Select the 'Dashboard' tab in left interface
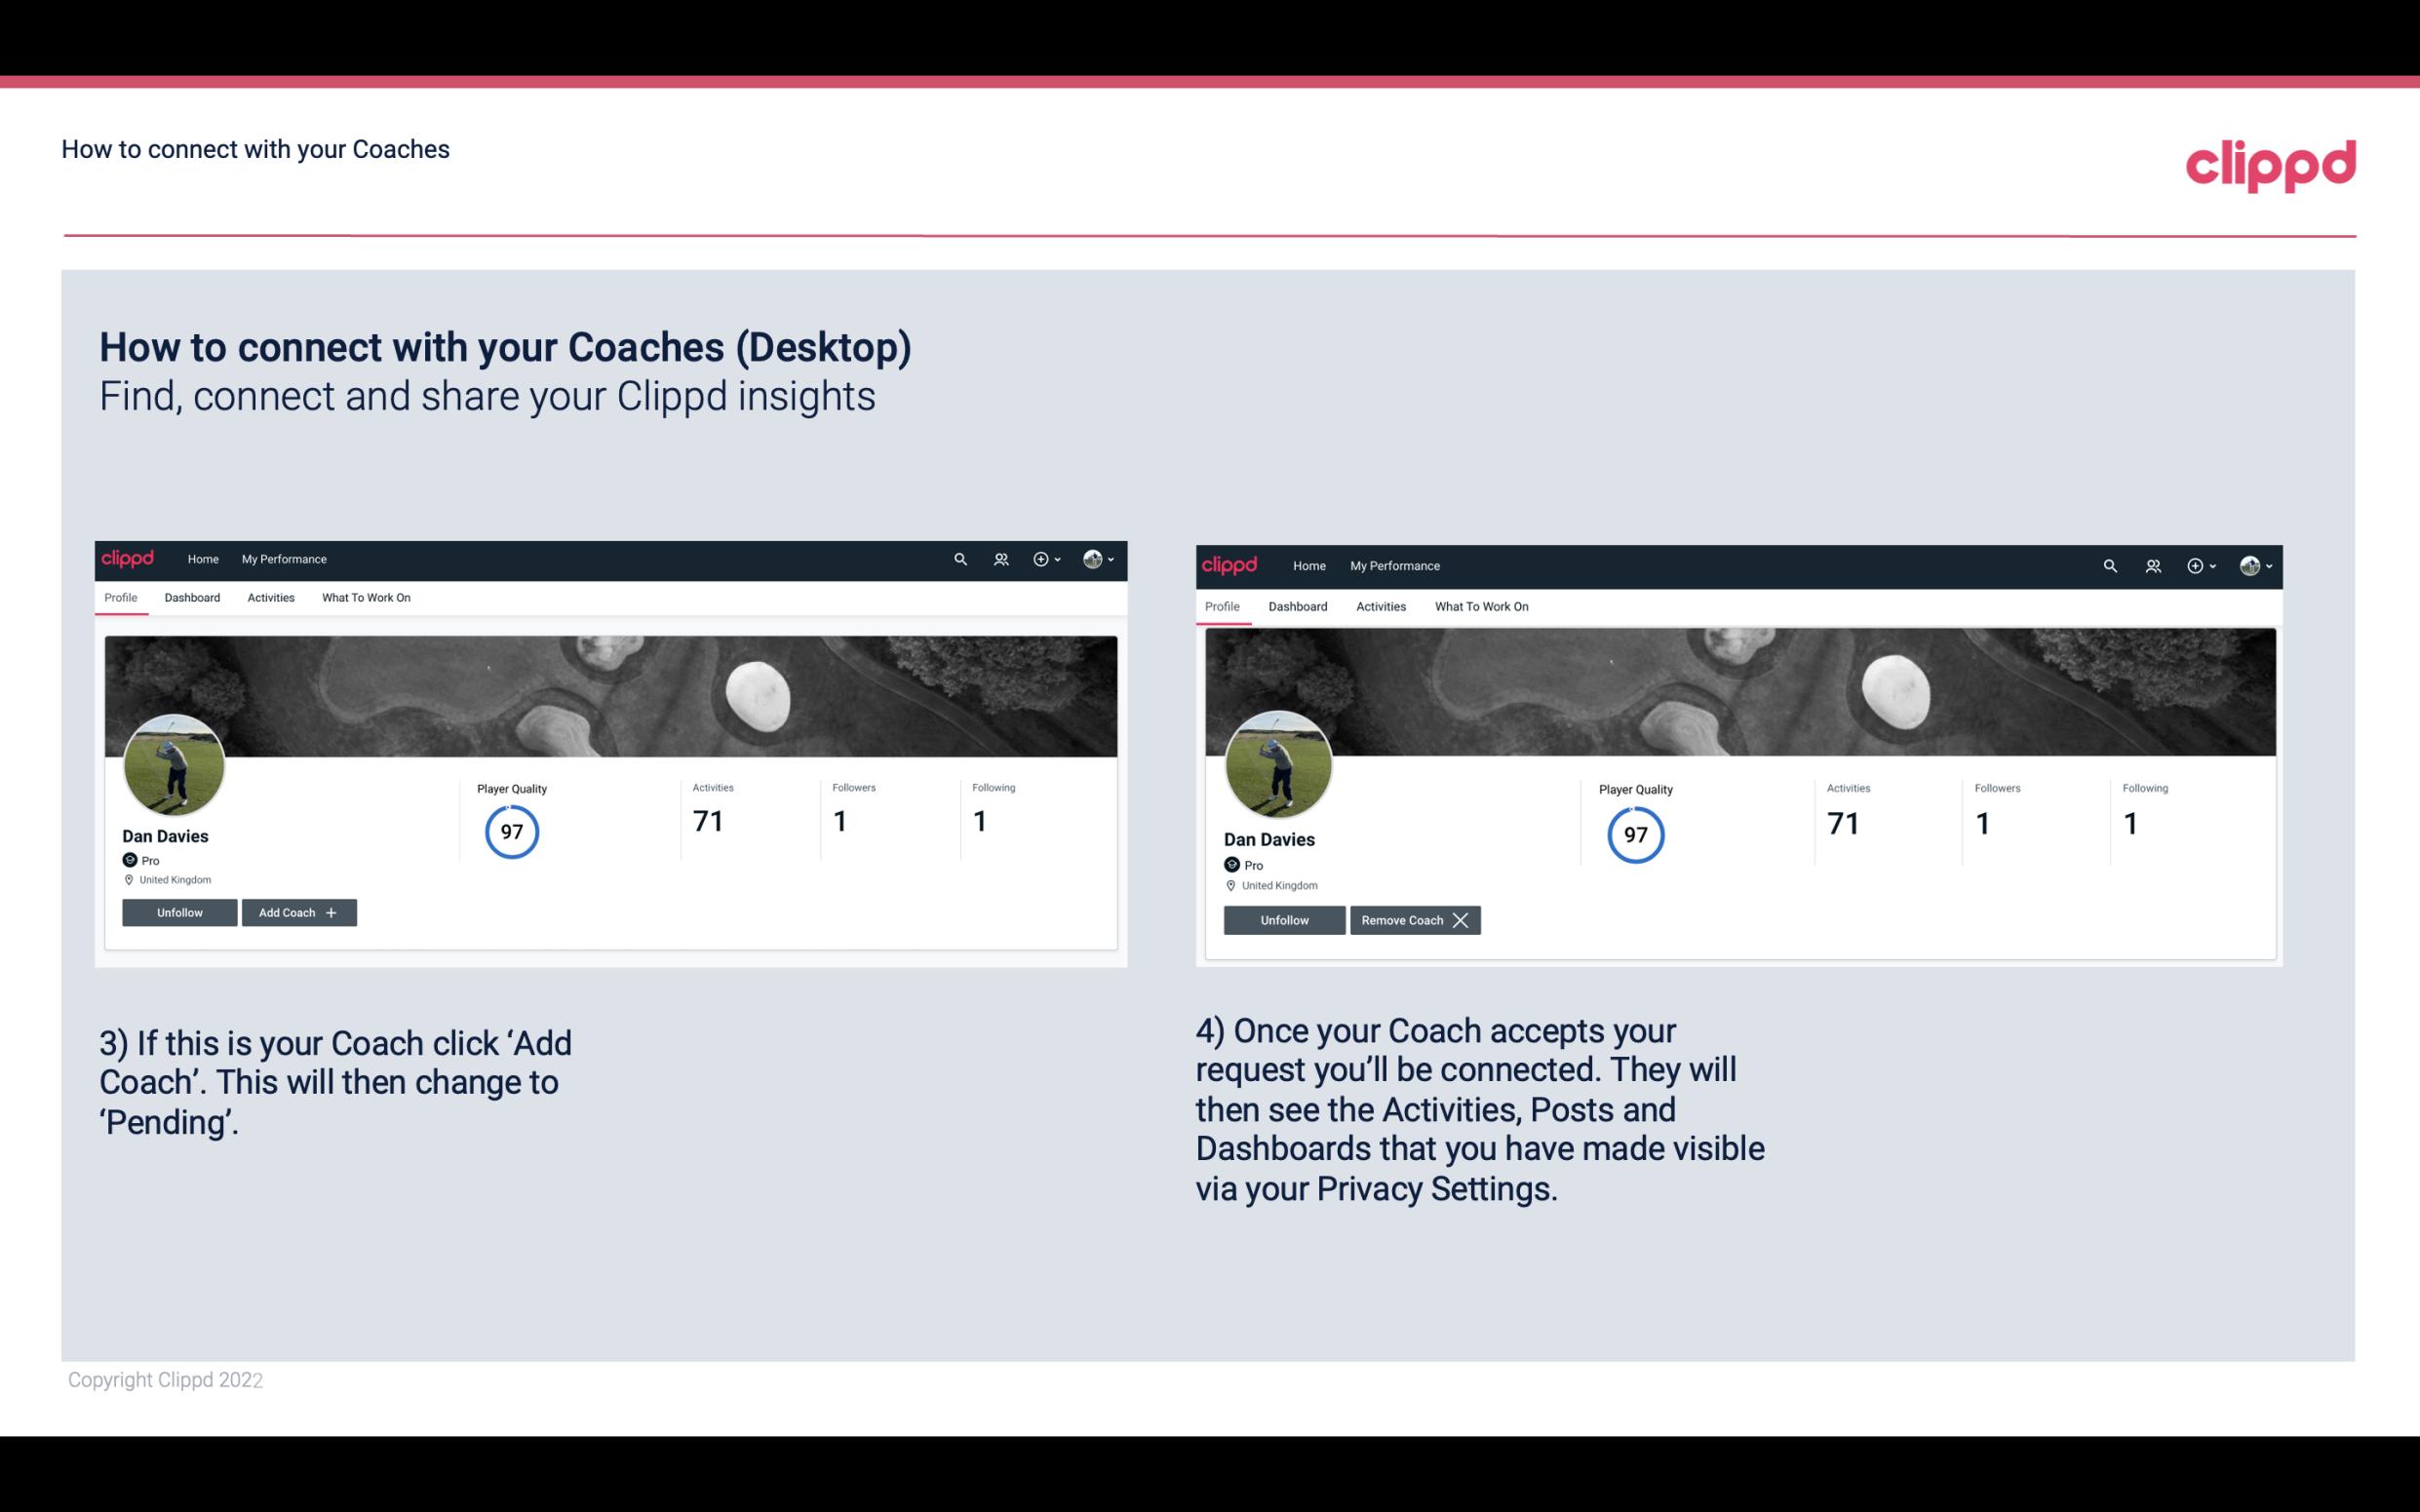Screen dimensions: 2420x1512 coord(190,598)
